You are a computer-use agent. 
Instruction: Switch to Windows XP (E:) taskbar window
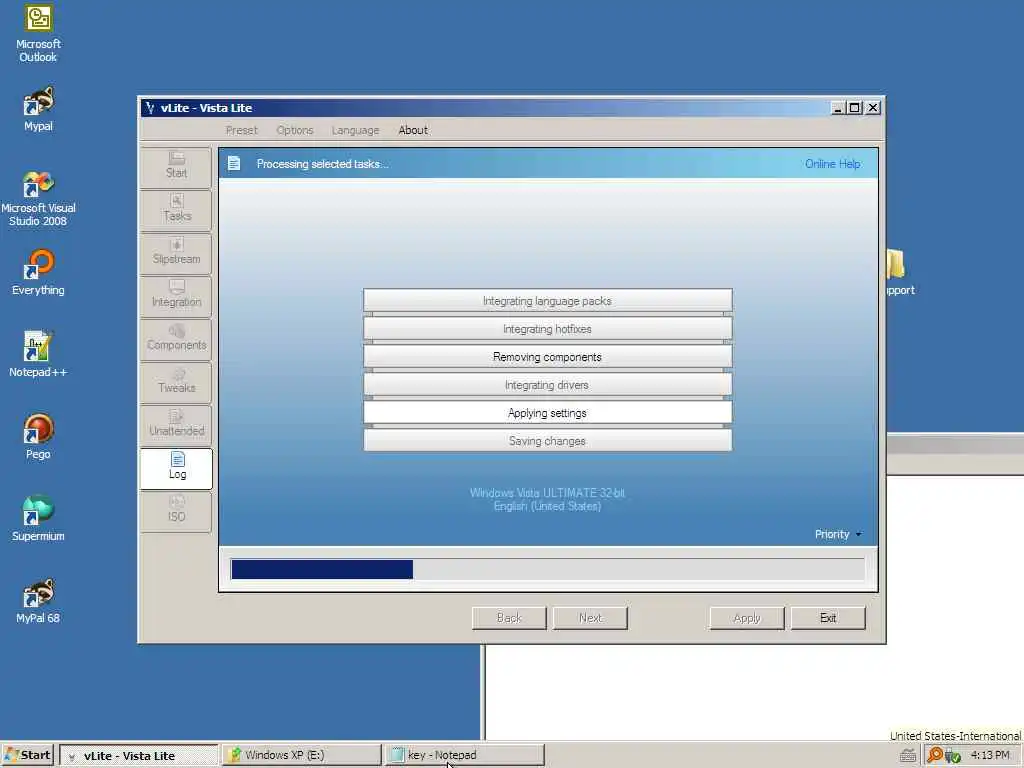301,755
